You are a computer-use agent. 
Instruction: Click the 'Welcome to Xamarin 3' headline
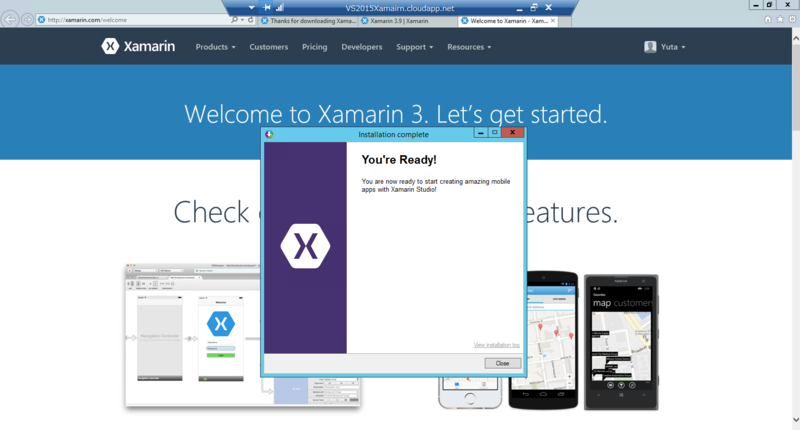[396, 114]
